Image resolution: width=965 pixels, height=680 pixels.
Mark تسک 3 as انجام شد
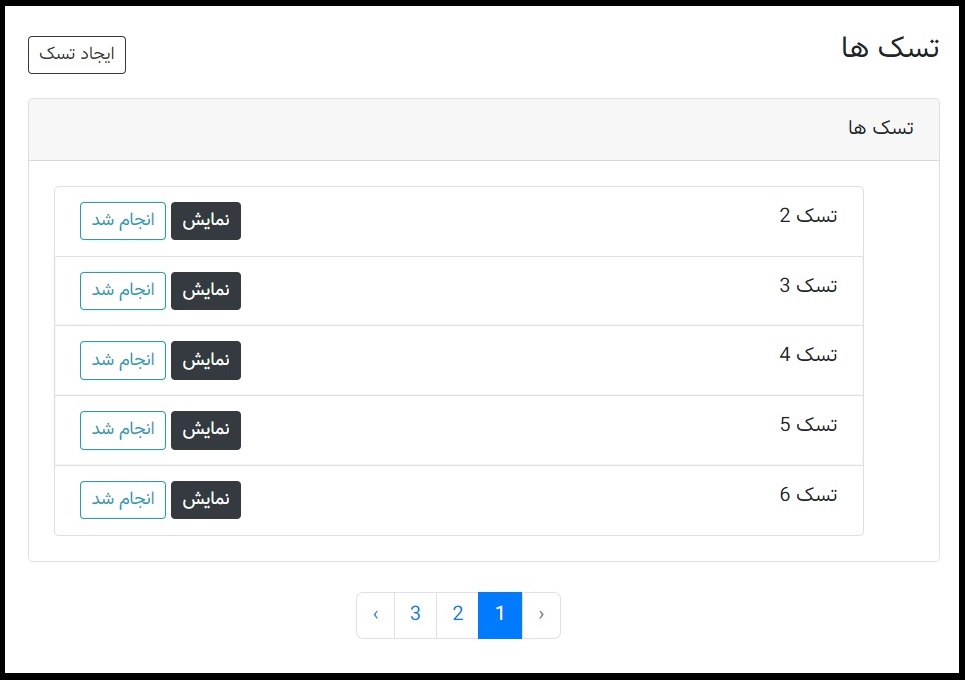(x=122, y=290)
